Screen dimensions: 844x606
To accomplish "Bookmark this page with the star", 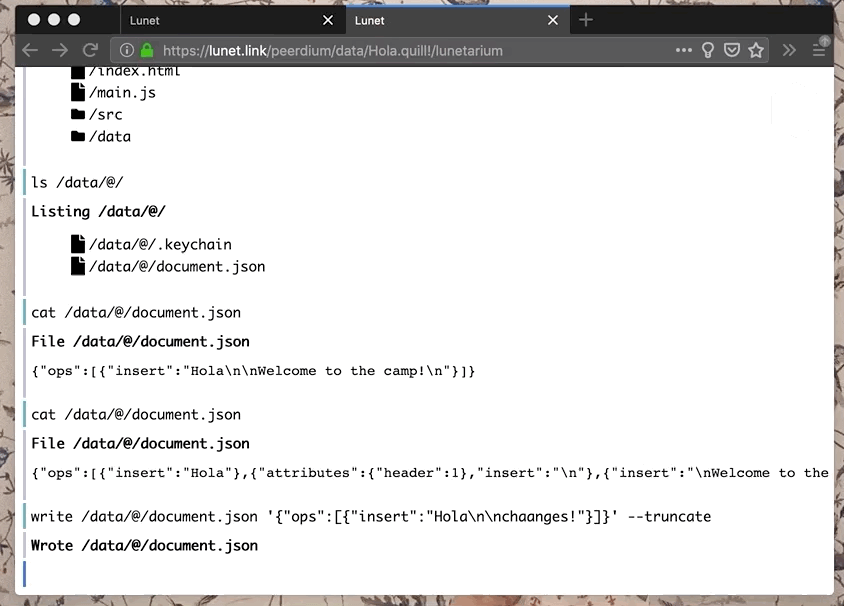I will [x=756, y=50].
